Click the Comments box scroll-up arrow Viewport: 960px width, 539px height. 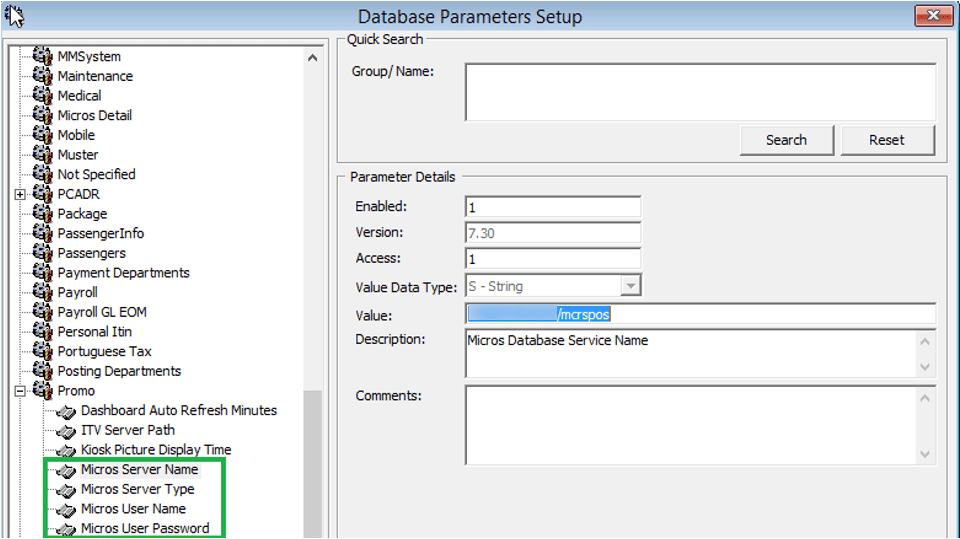[x=925, y=398]
